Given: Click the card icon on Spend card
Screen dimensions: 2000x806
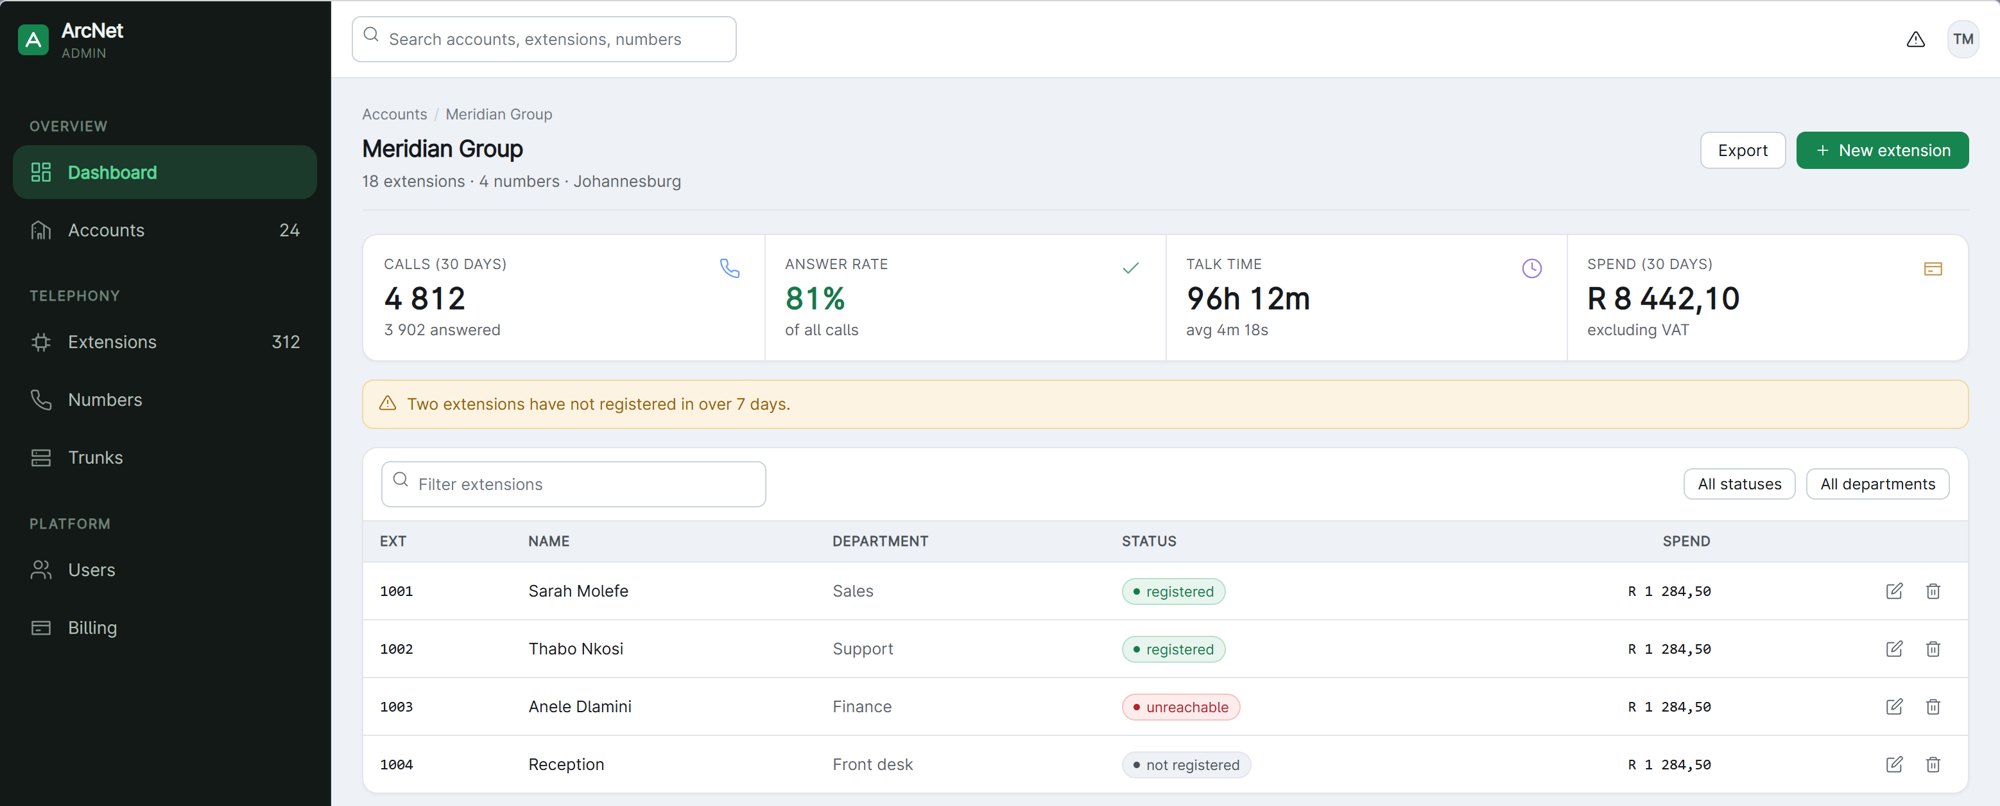Looking at the screenshot, I should pos(1933,268).
